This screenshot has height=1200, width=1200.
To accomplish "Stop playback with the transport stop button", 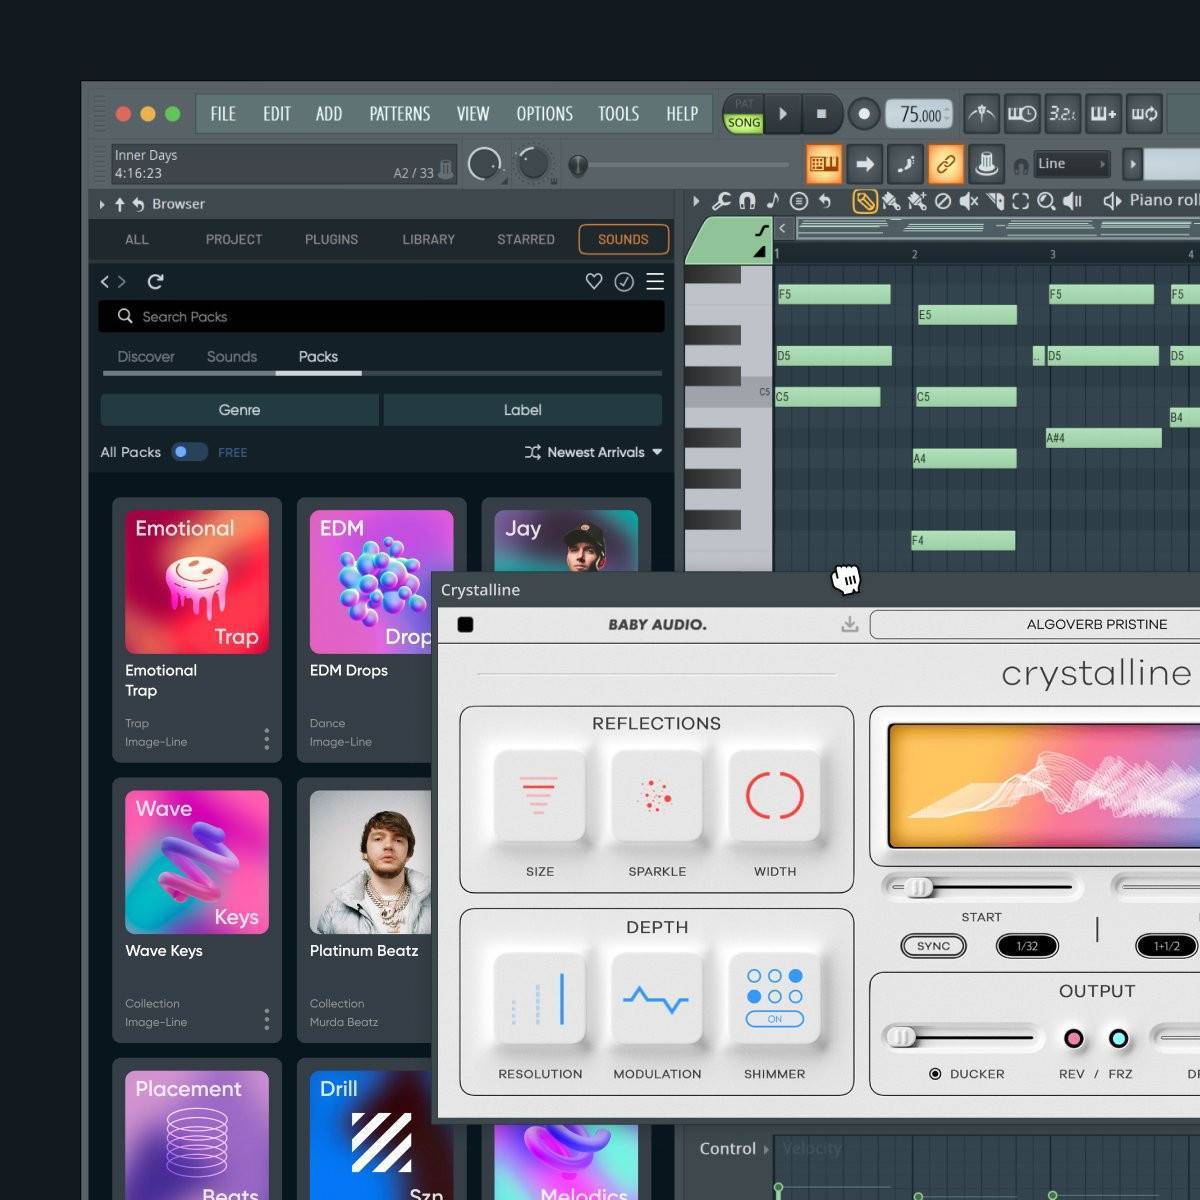I will click(821, 114).
